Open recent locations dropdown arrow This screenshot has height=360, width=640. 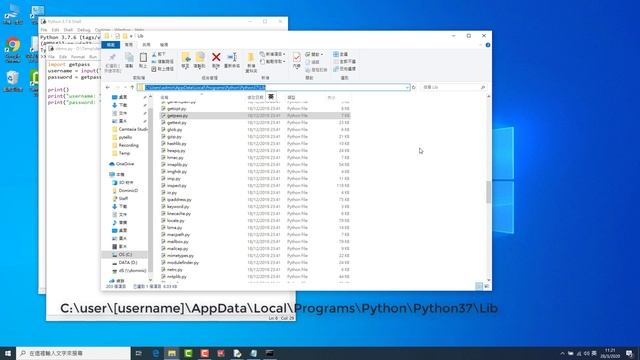[125, 87]
